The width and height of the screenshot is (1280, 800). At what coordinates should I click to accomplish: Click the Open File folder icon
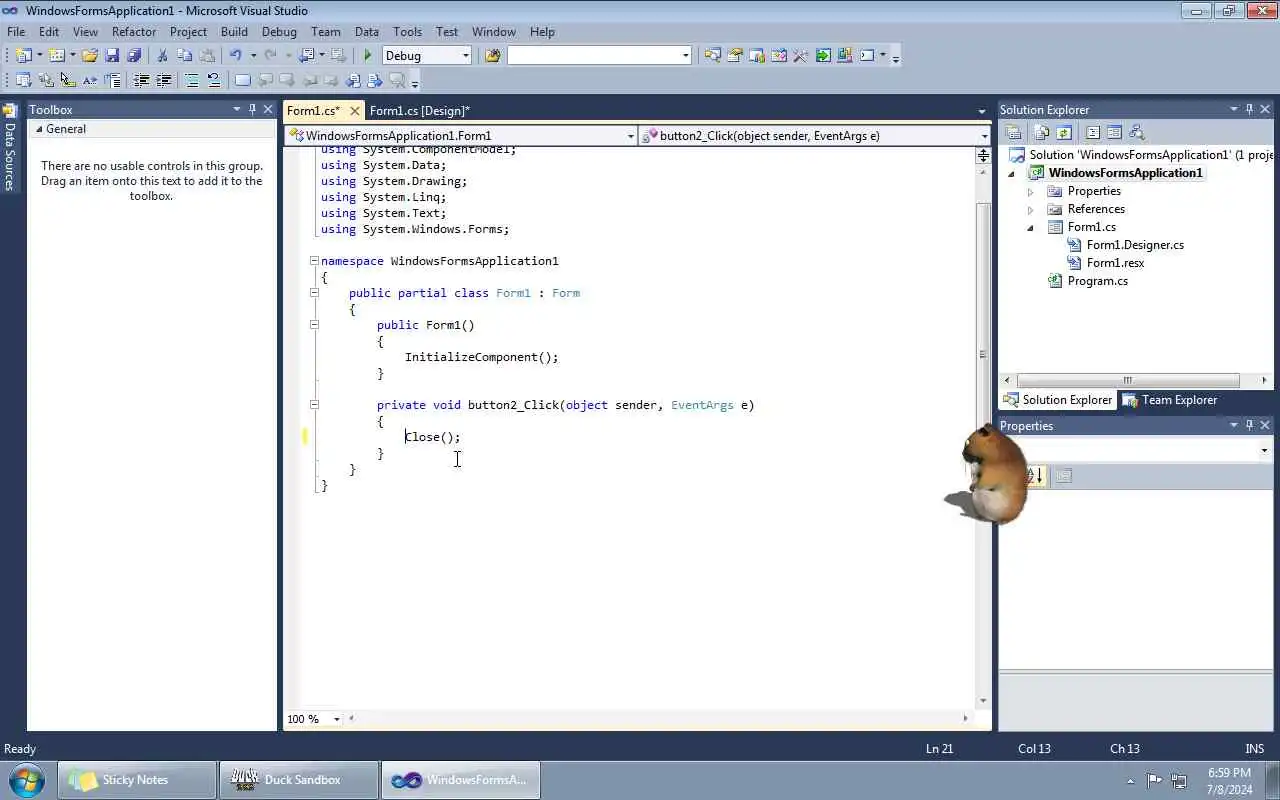click(90, 56)
